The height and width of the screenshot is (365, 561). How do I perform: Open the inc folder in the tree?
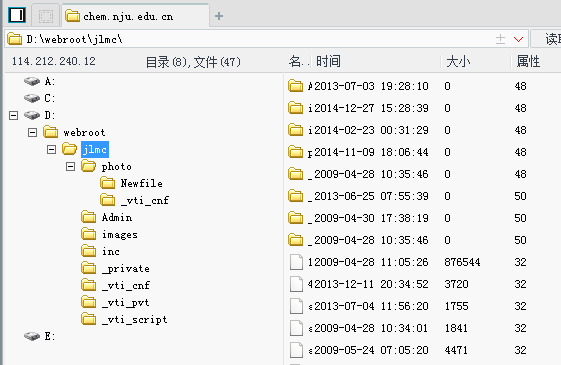(x=111, y=251)
